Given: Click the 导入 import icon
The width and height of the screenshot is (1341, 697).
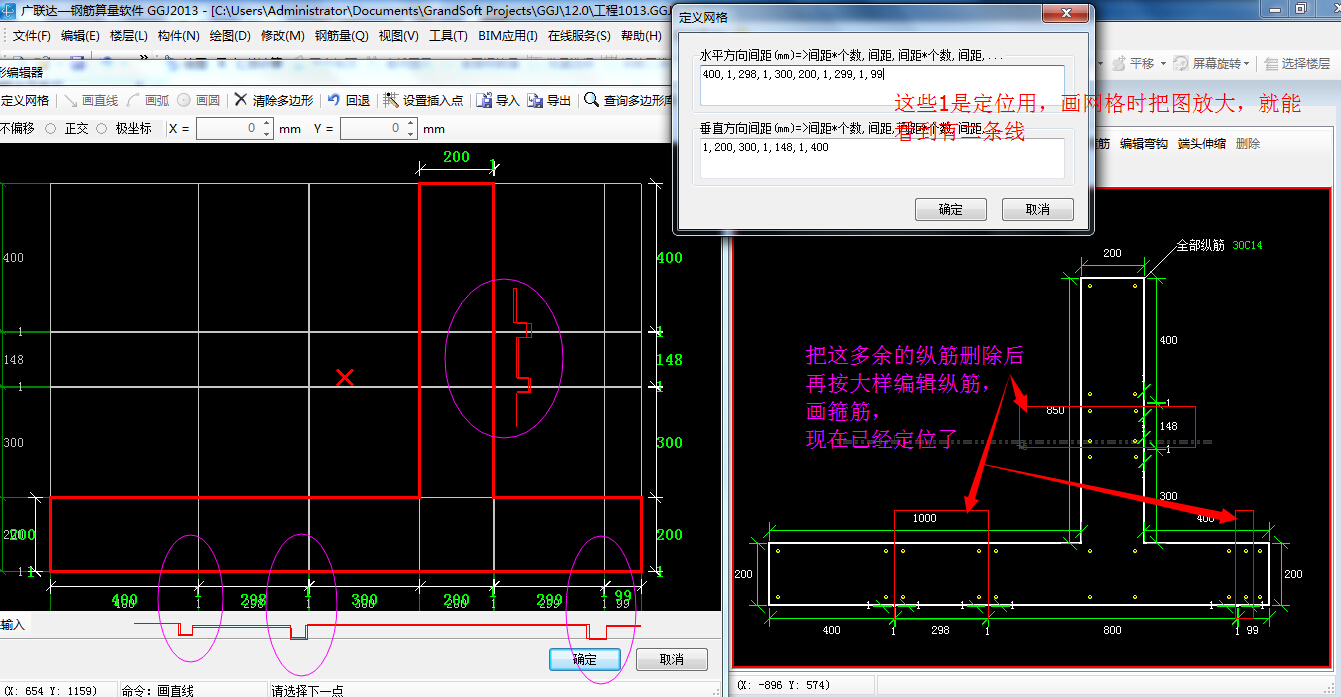Looking at the screenshot, I should pyautogui.click(x=484, y=100).
